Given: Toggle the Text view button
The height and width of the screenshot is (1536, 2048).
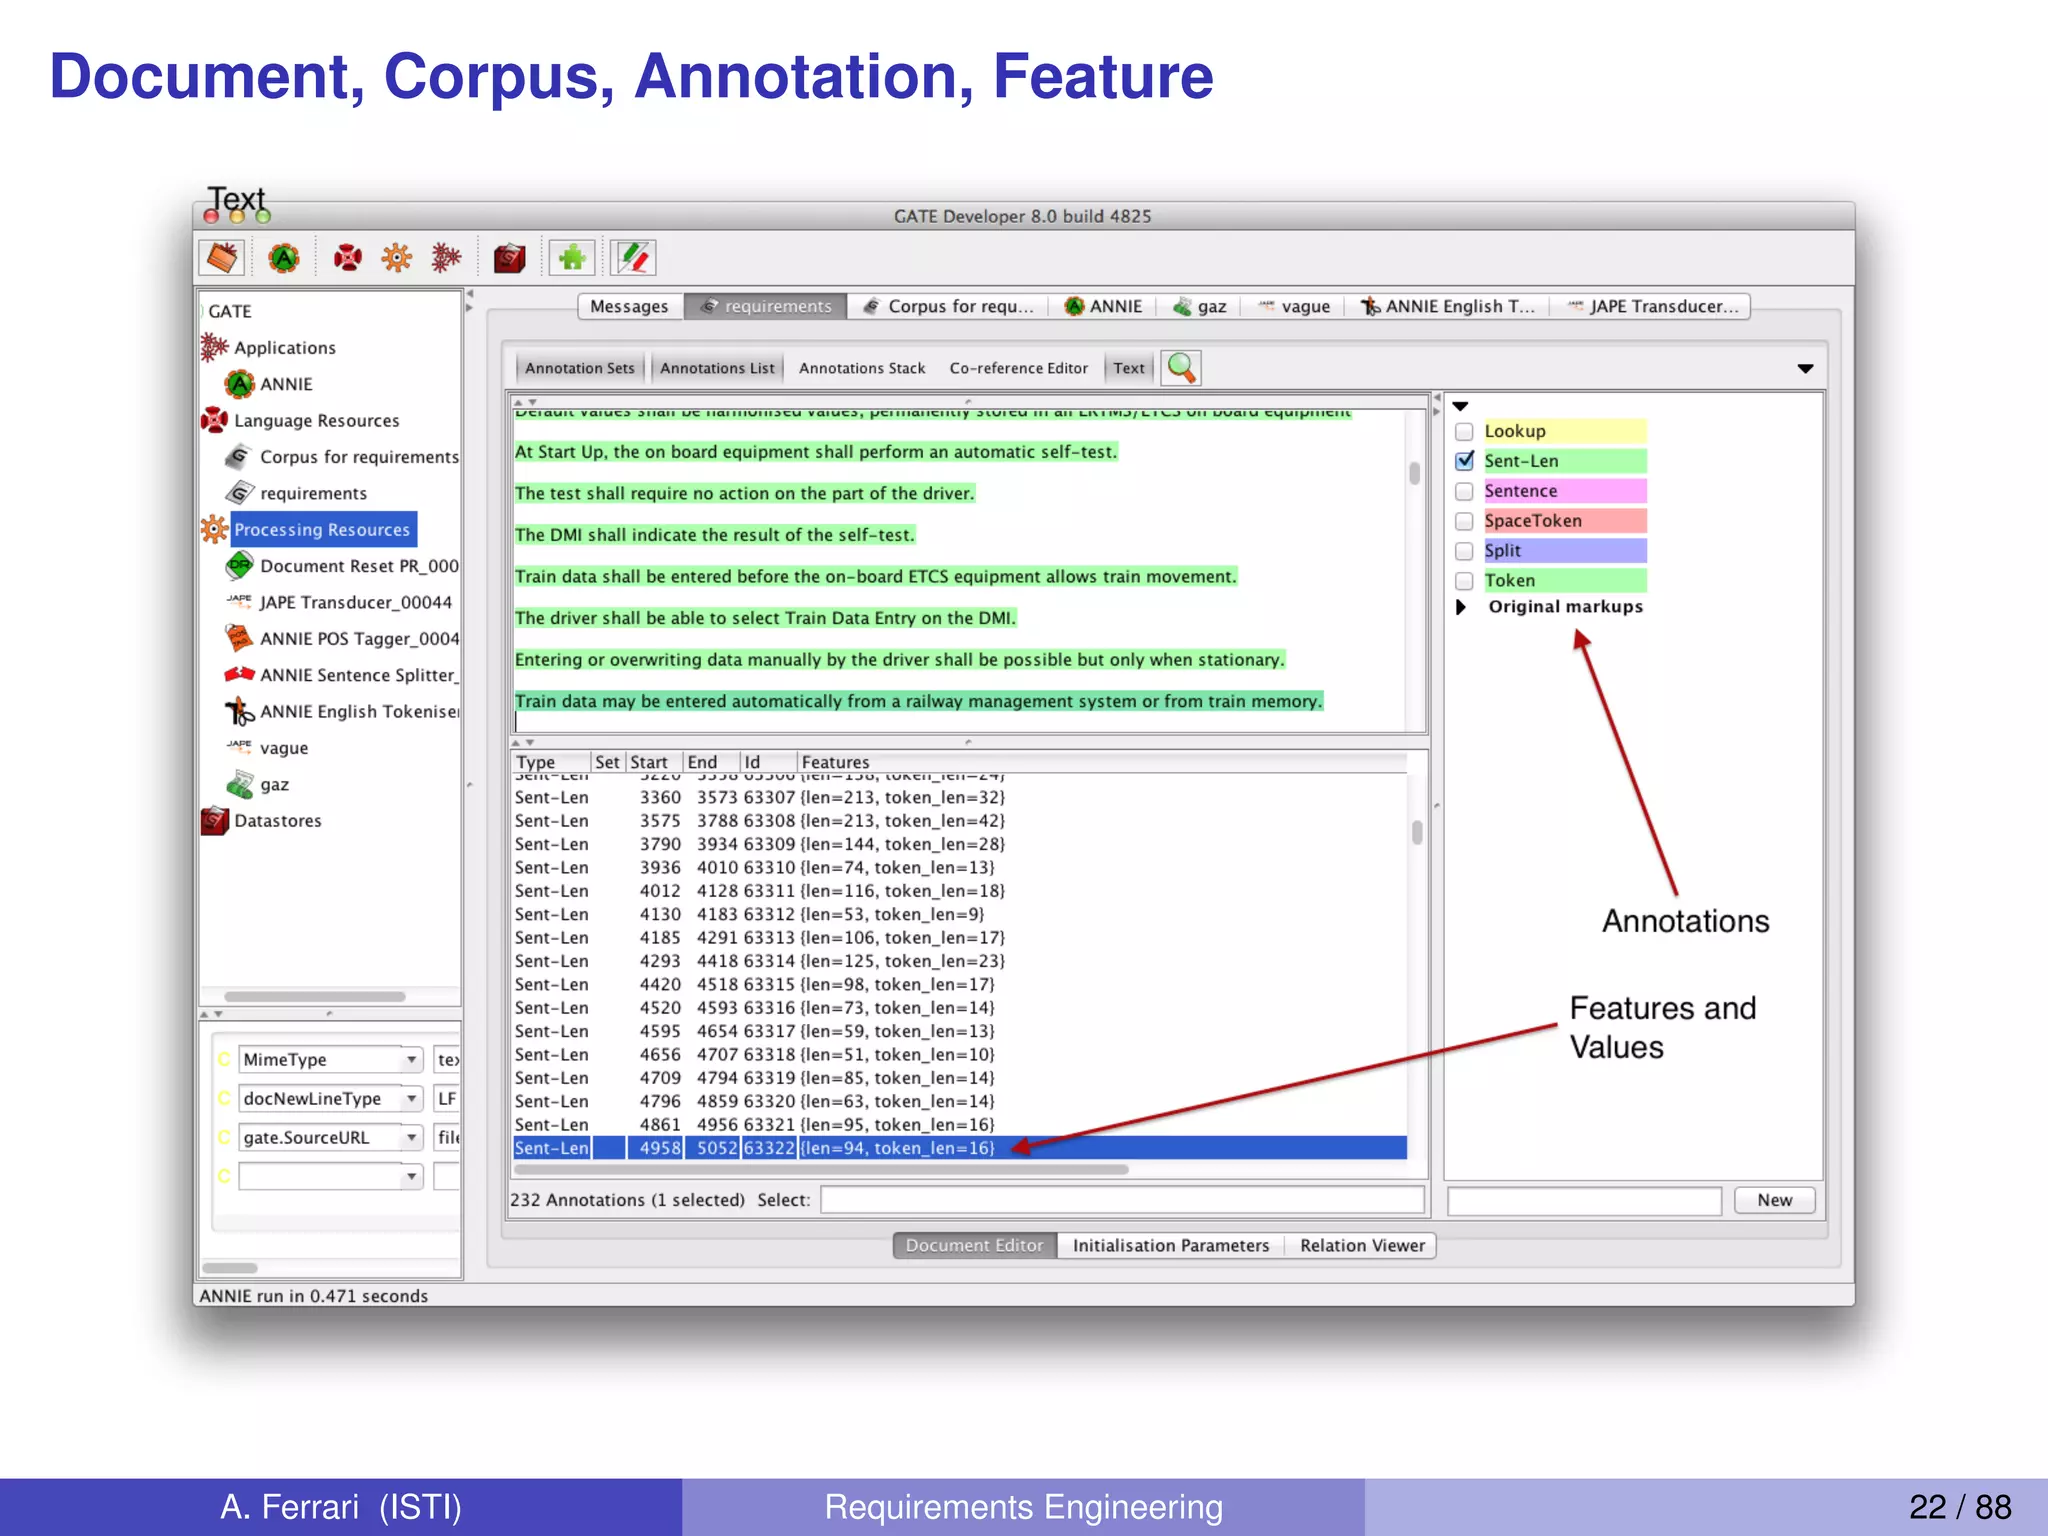Looking at the screenshot, I should (1129, 368).
